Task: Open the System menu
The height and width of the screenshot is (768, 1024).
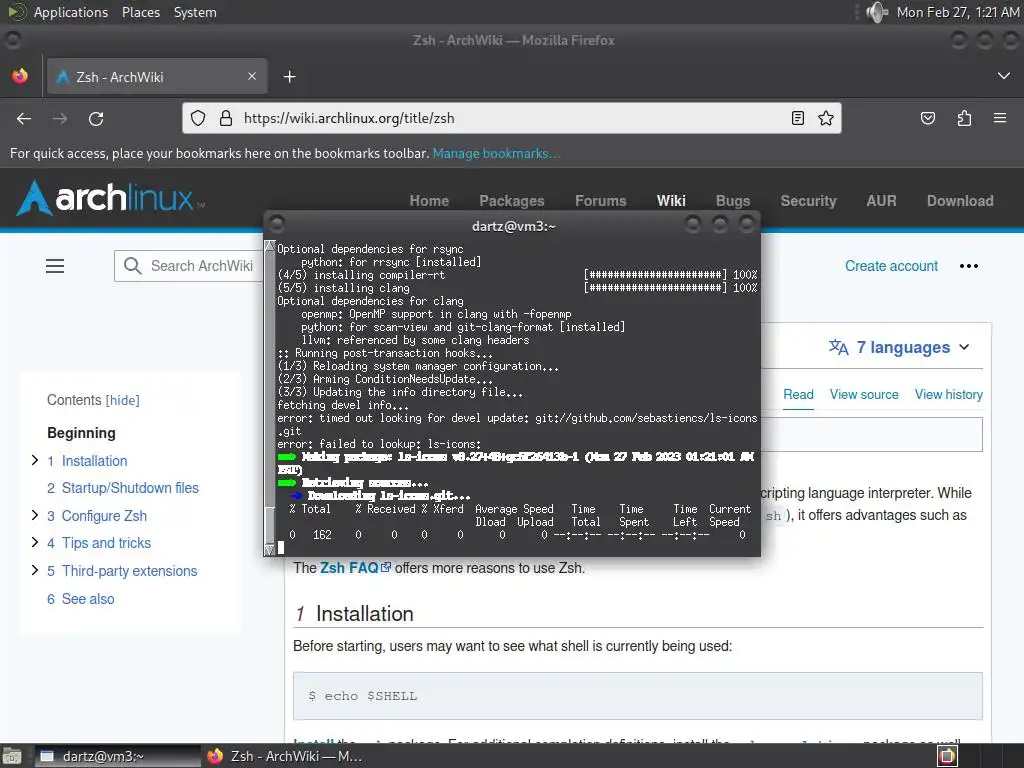Action: [x=195, y=12]
